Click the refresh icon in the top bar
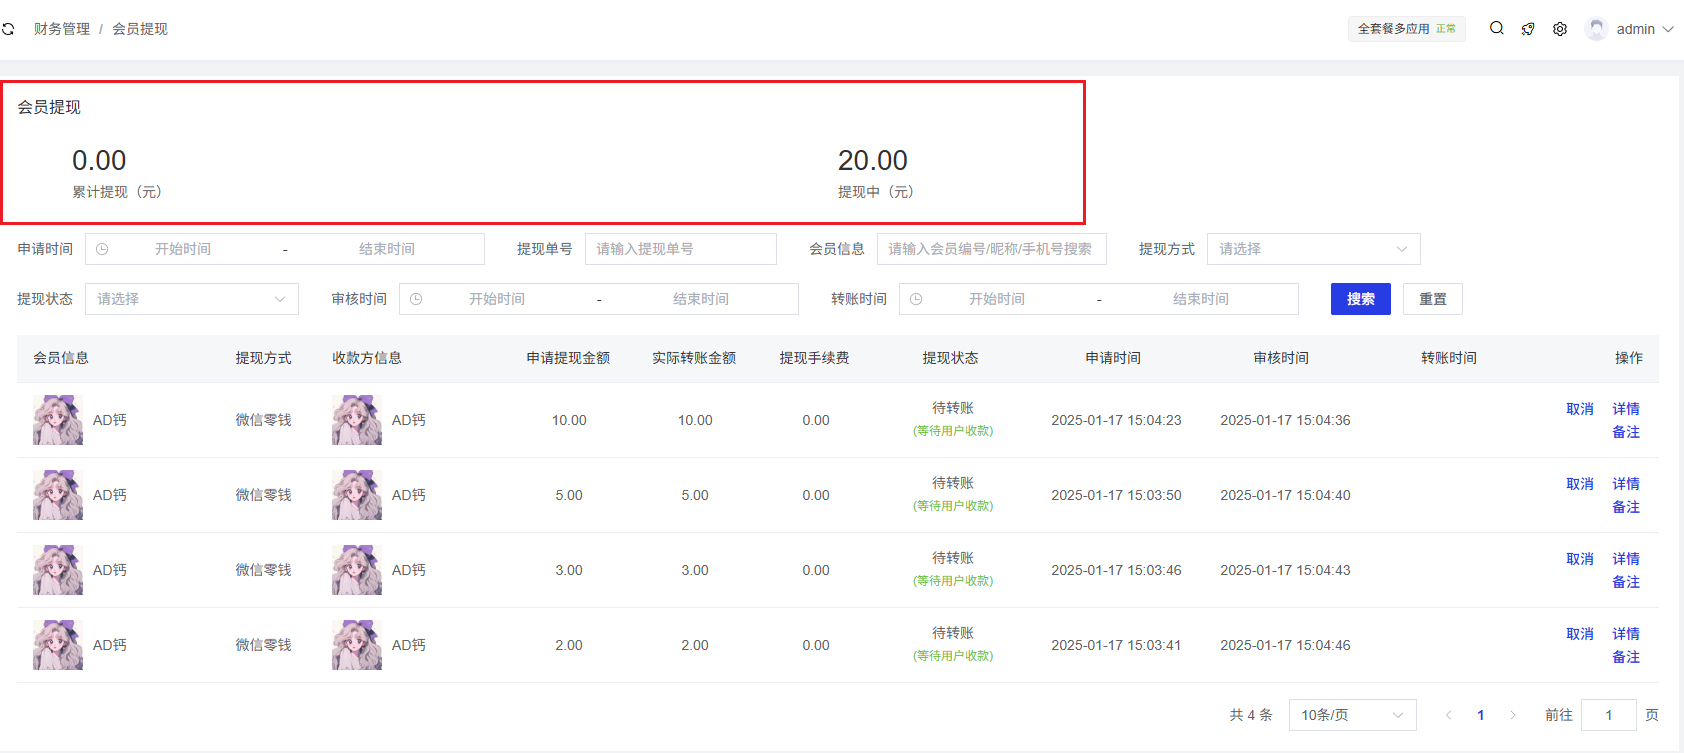 coord(8,29)
